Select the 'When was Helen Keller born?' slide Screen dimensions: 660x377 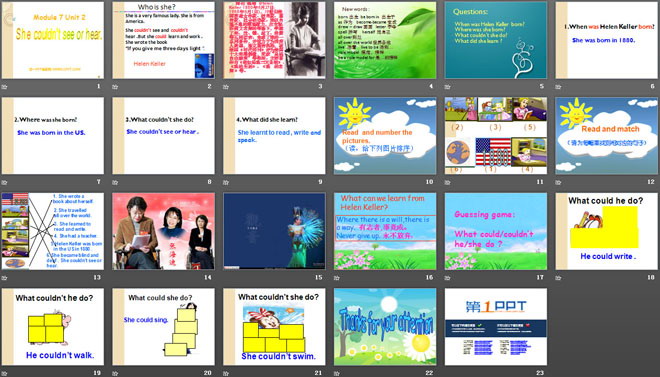pos(607,40)
